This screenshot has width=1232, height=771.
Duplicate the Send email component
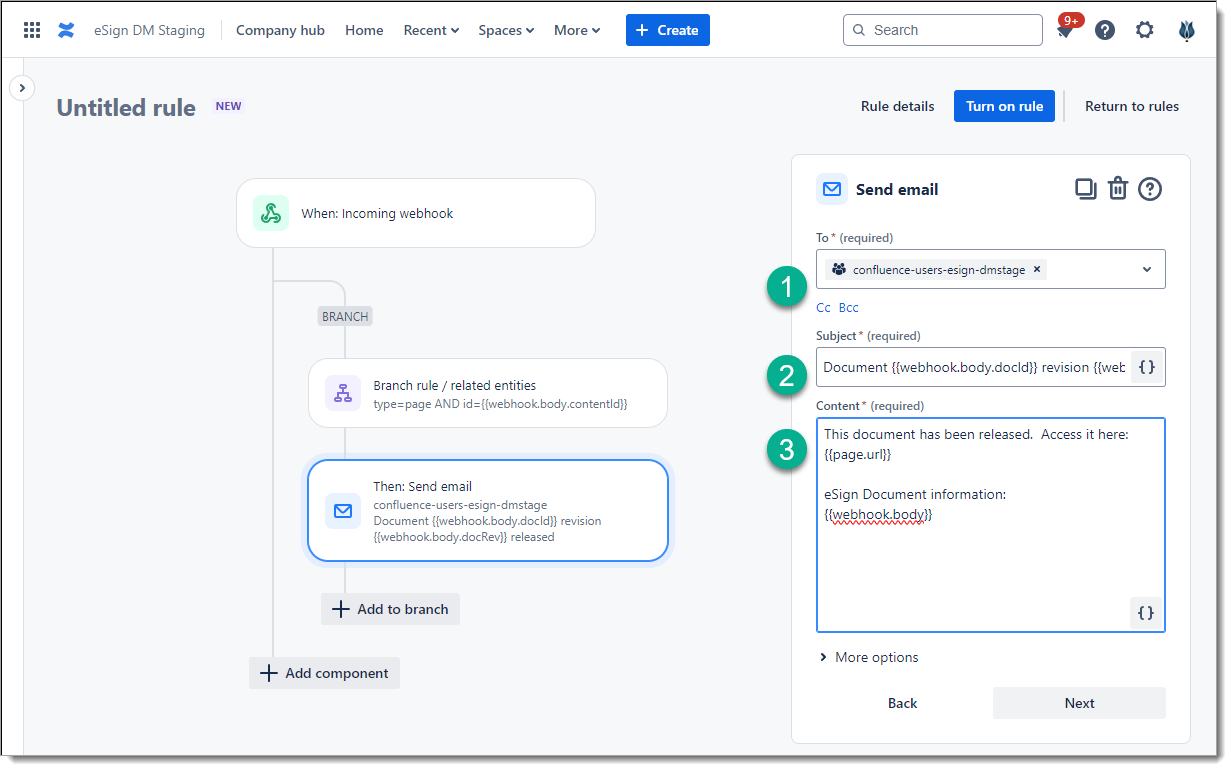point(1085,189)
